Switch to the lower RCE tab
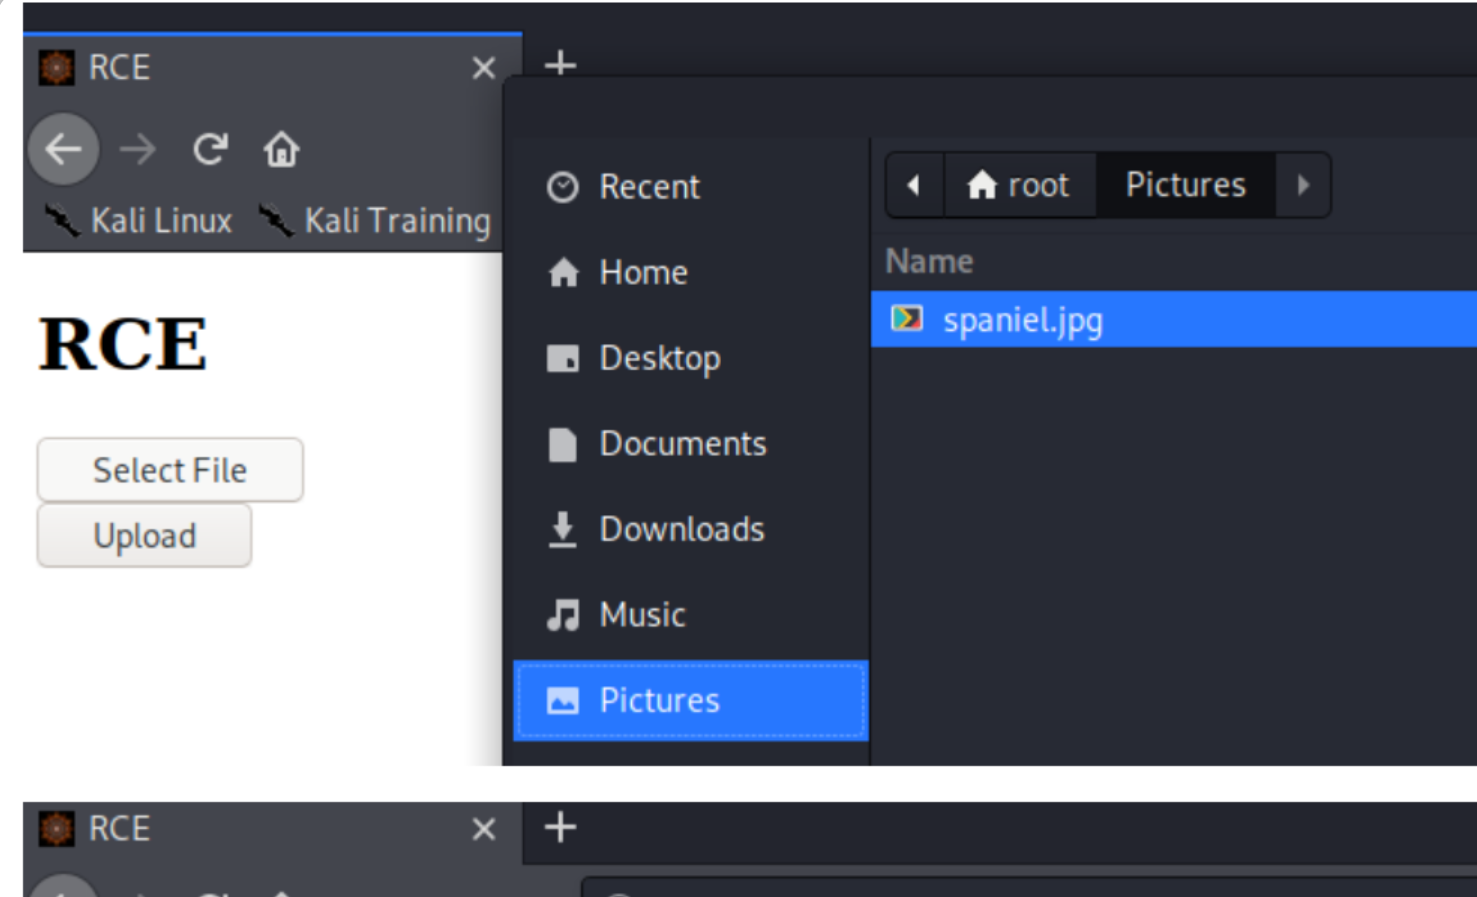1477x897 pixels. point(272,830)
